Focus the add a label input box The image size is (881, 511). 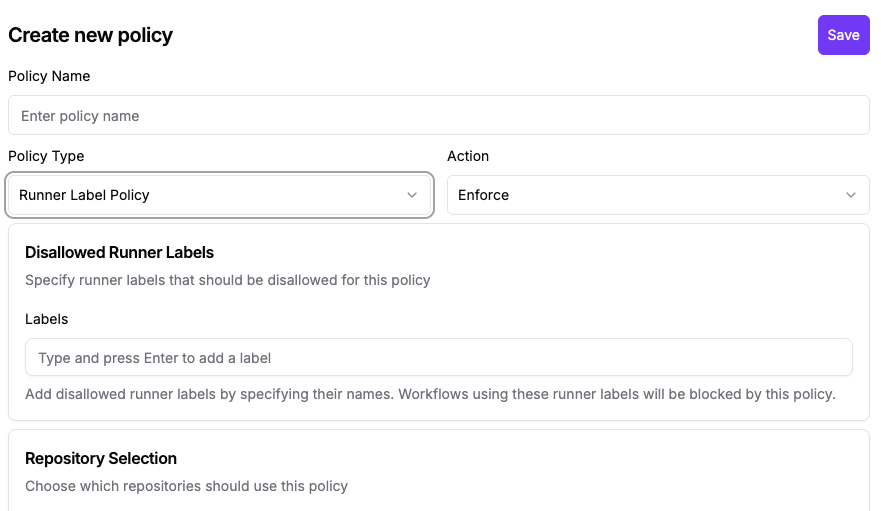tap(439, 358)
